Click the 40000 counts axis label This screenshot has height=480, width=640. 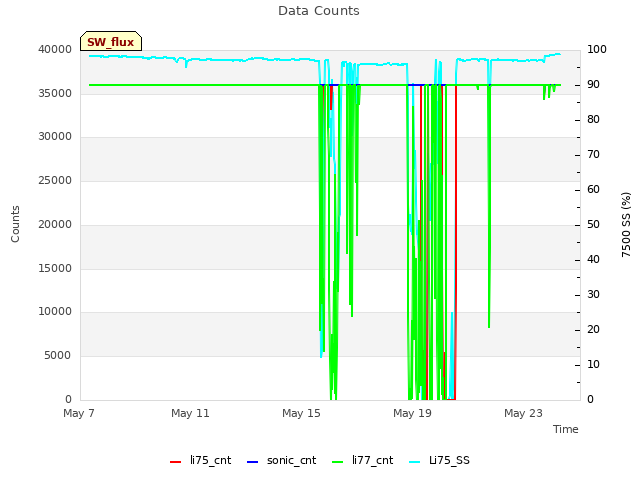(55, 50)
